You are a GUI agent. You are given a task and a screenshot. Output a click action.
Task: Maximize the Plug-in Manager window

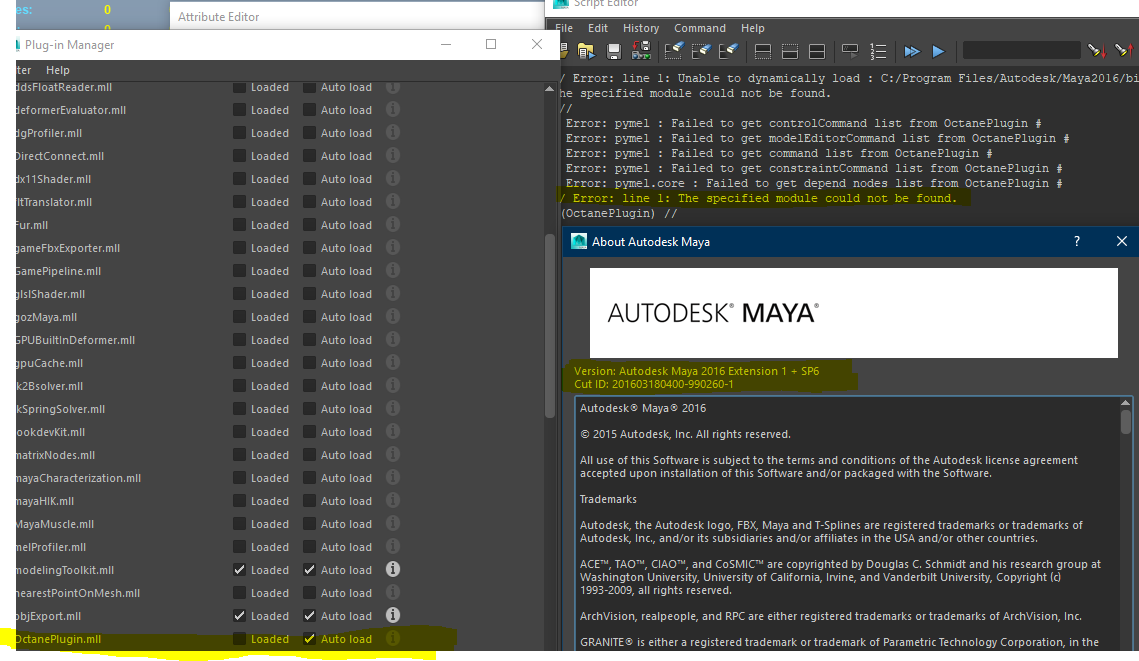491,44
